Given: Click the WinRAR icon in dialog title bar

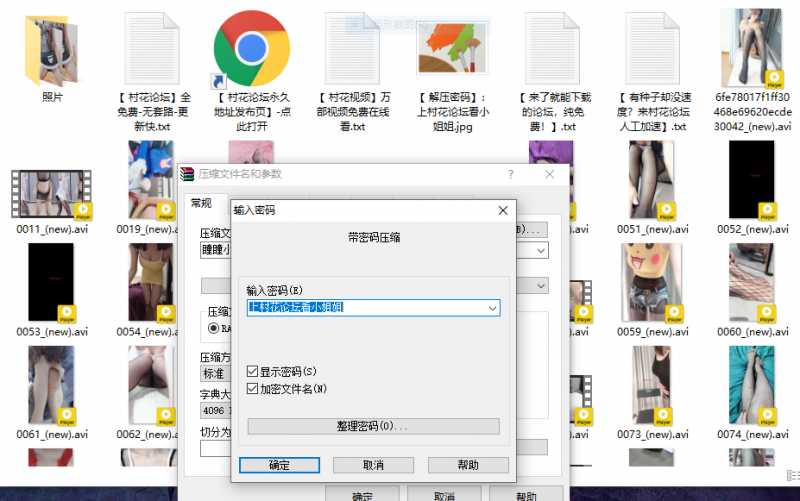Looking at the screenshot, I should [x=186, y=174].
